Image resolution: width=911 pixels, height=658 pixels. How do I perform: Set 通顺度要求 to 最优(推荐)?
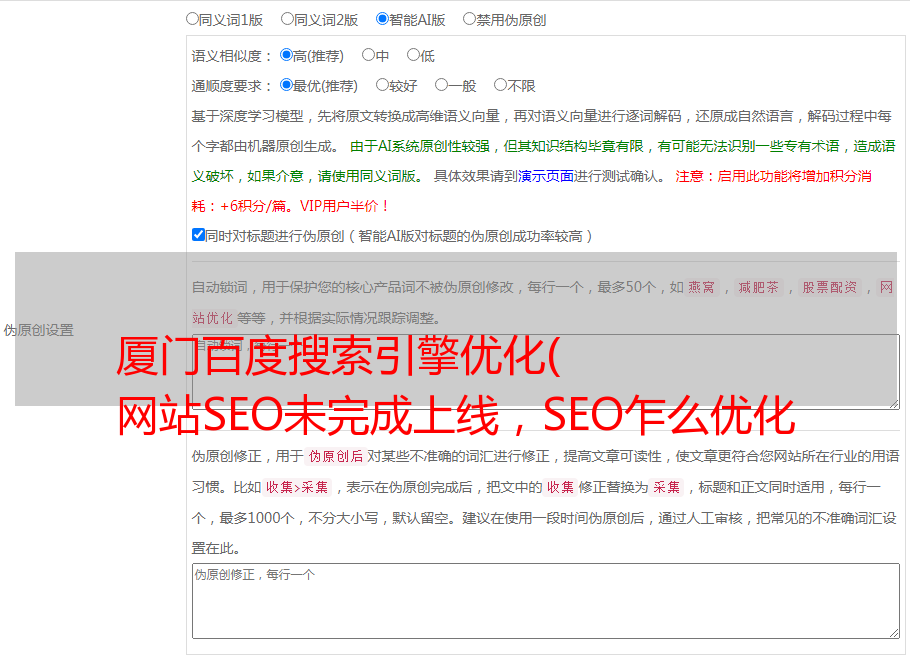coord(286,85)
